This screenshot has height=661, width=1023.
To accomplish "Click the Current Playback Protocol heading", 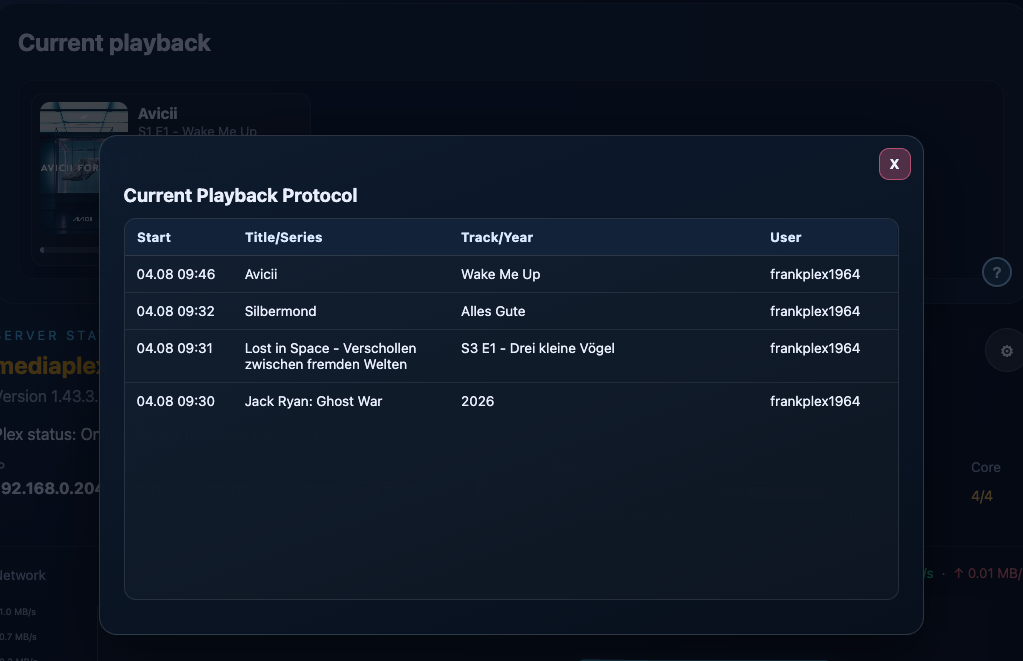I will click(240, 196).
